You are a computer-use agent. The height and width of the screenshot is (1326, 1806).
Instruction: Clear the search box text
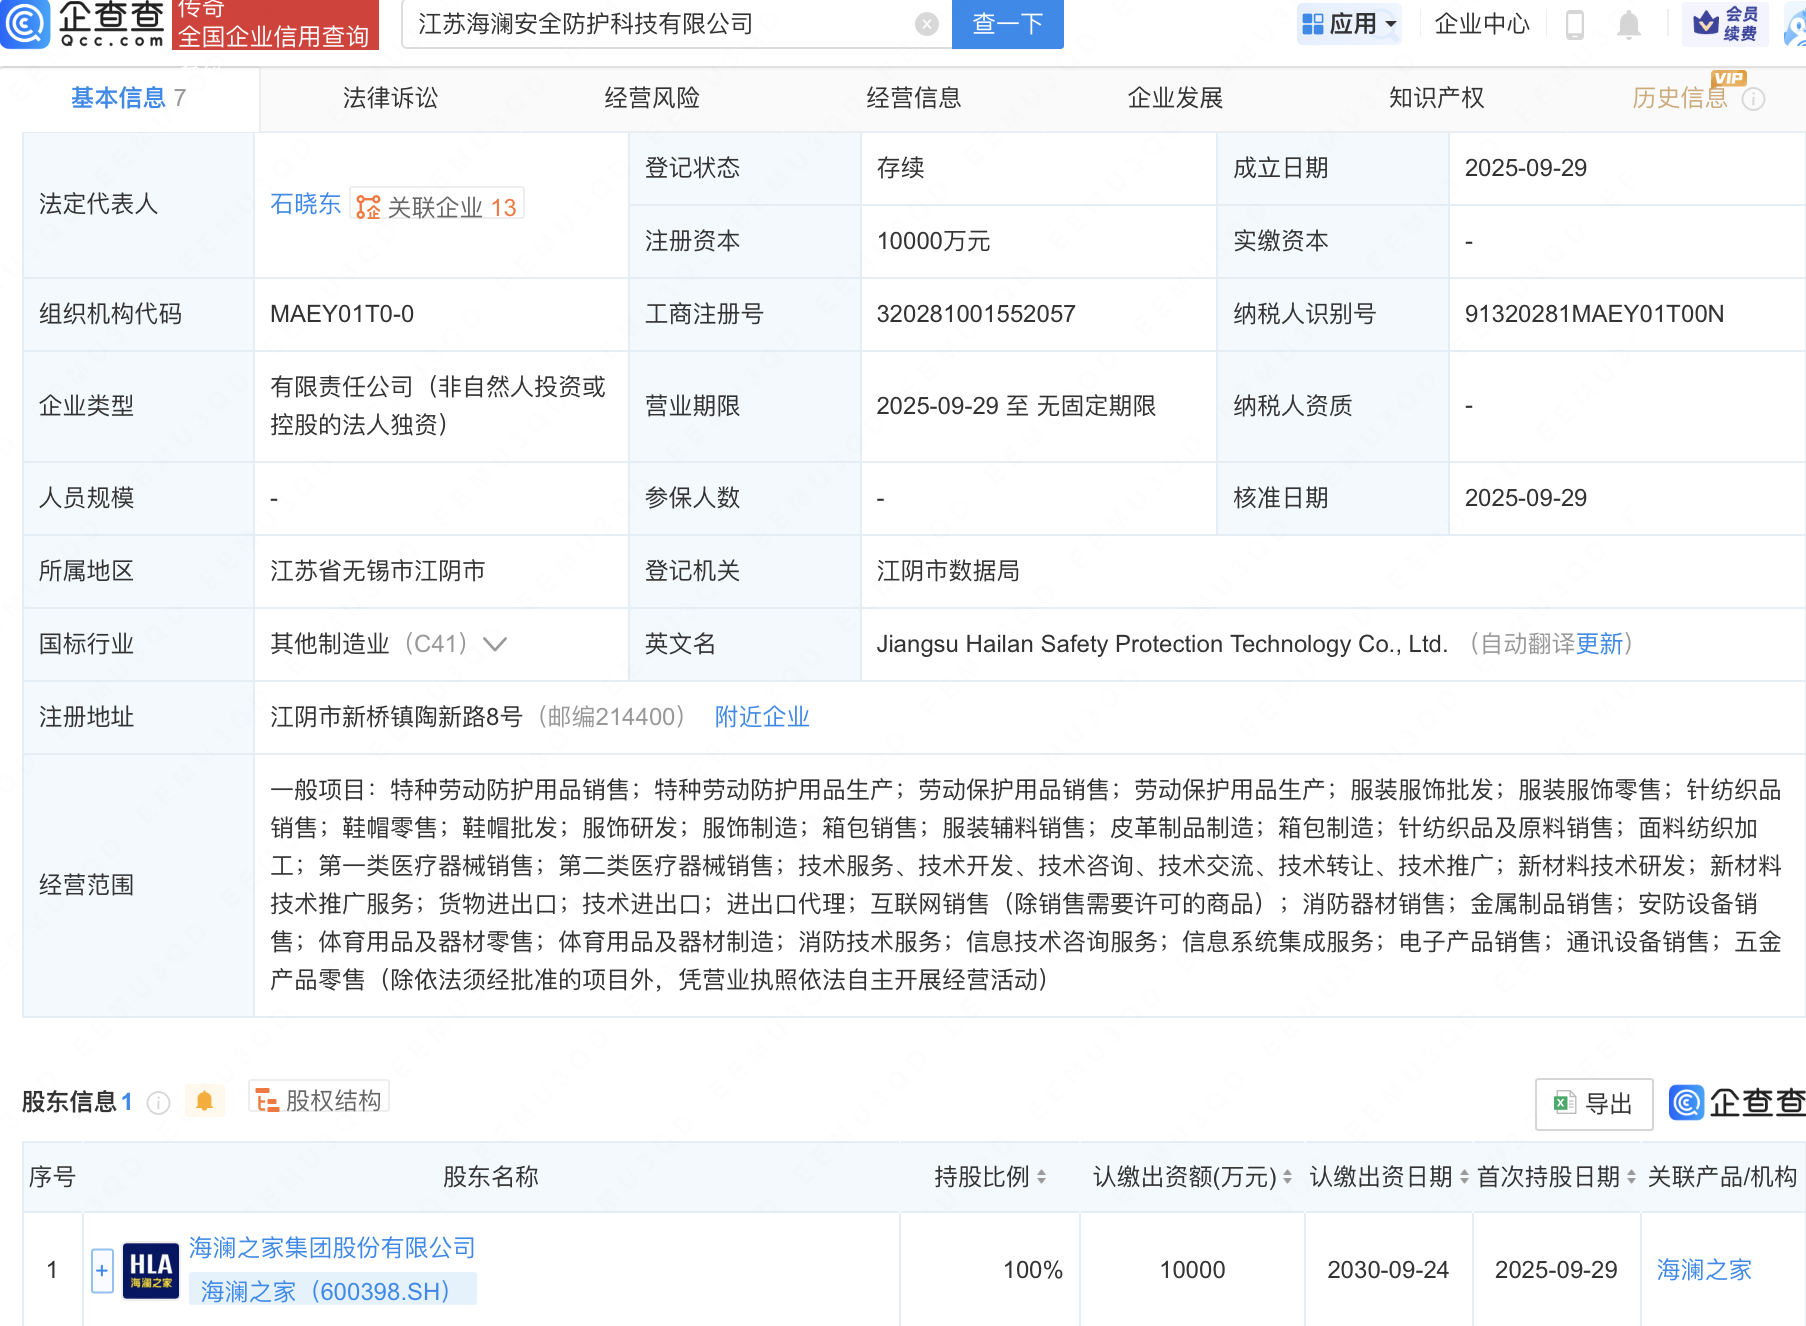pos(927,24)
